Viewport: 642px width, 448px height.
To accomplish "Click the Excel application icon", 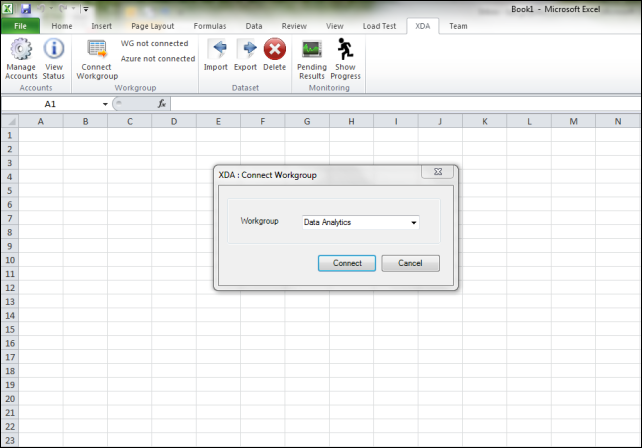I will (7, 8).
